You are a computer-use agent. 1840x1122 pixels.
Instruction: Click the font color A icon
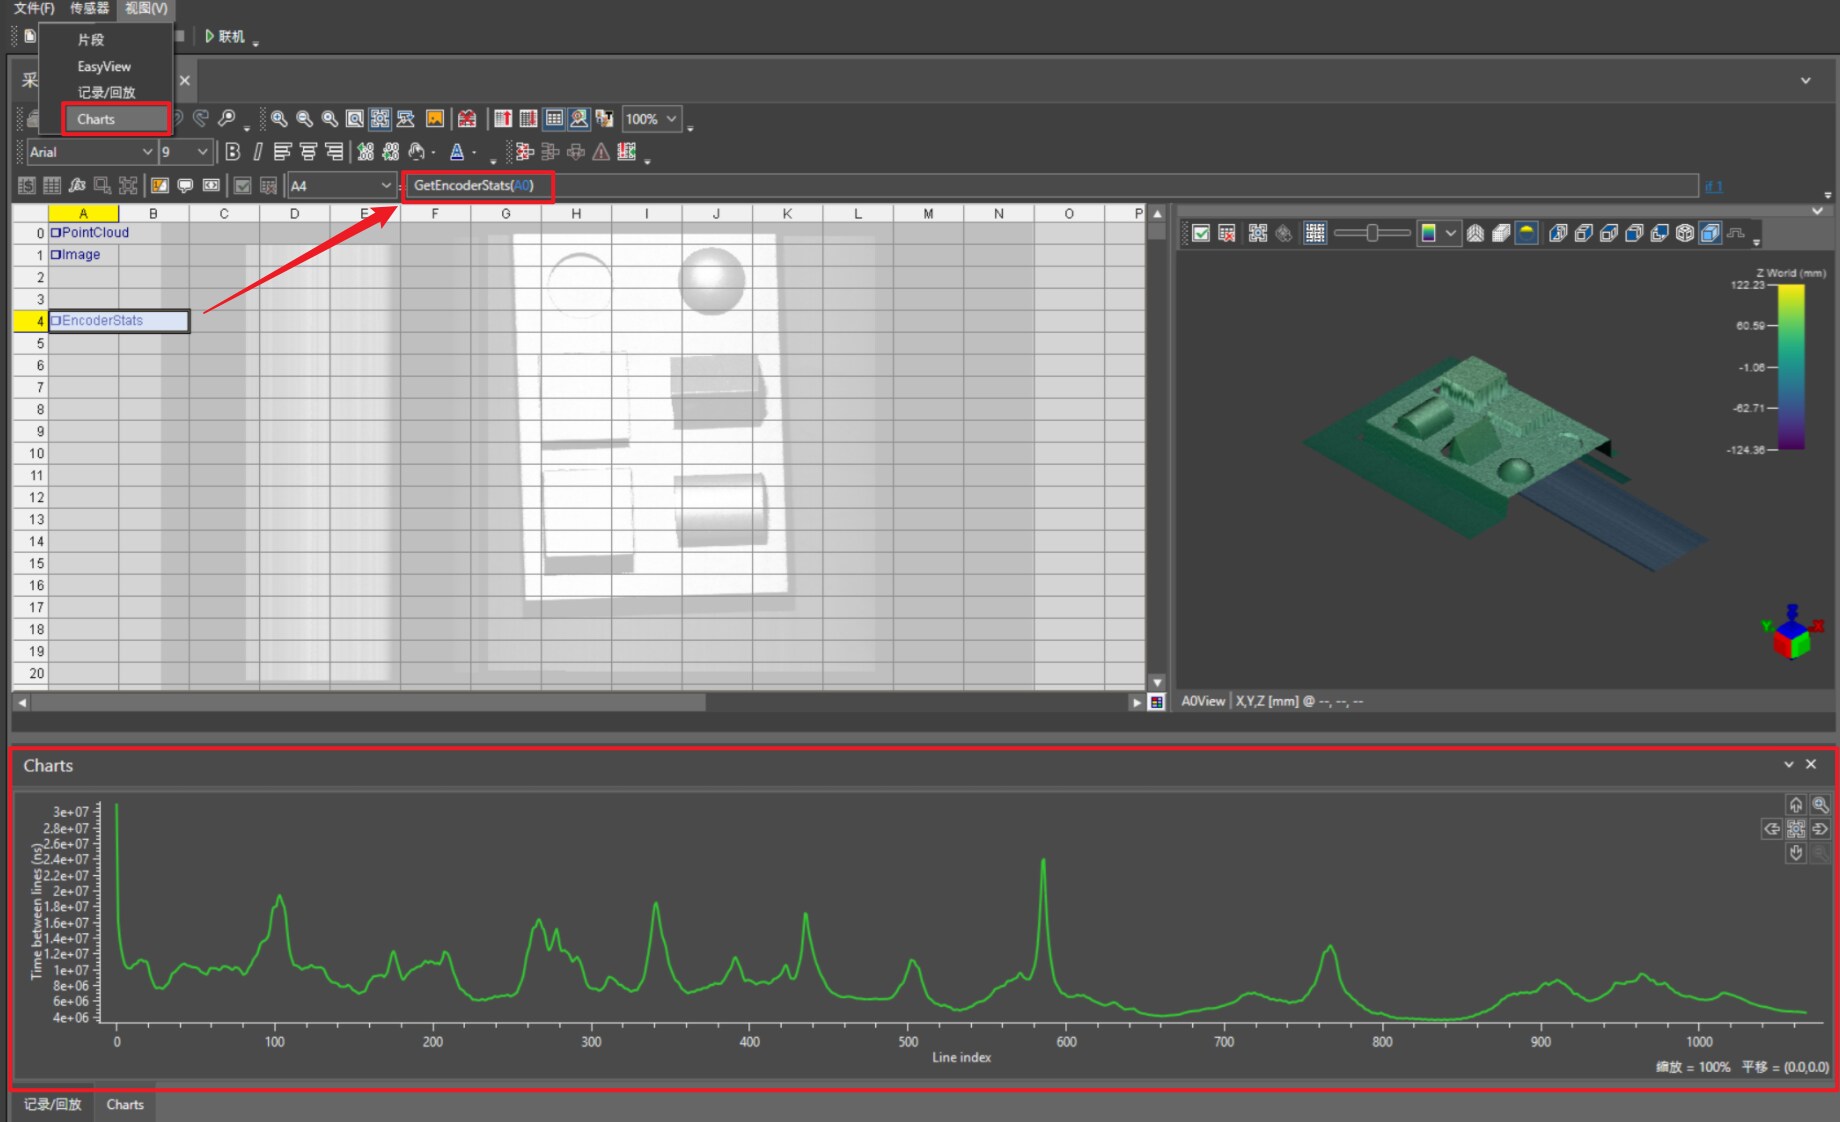click(457, 152)
